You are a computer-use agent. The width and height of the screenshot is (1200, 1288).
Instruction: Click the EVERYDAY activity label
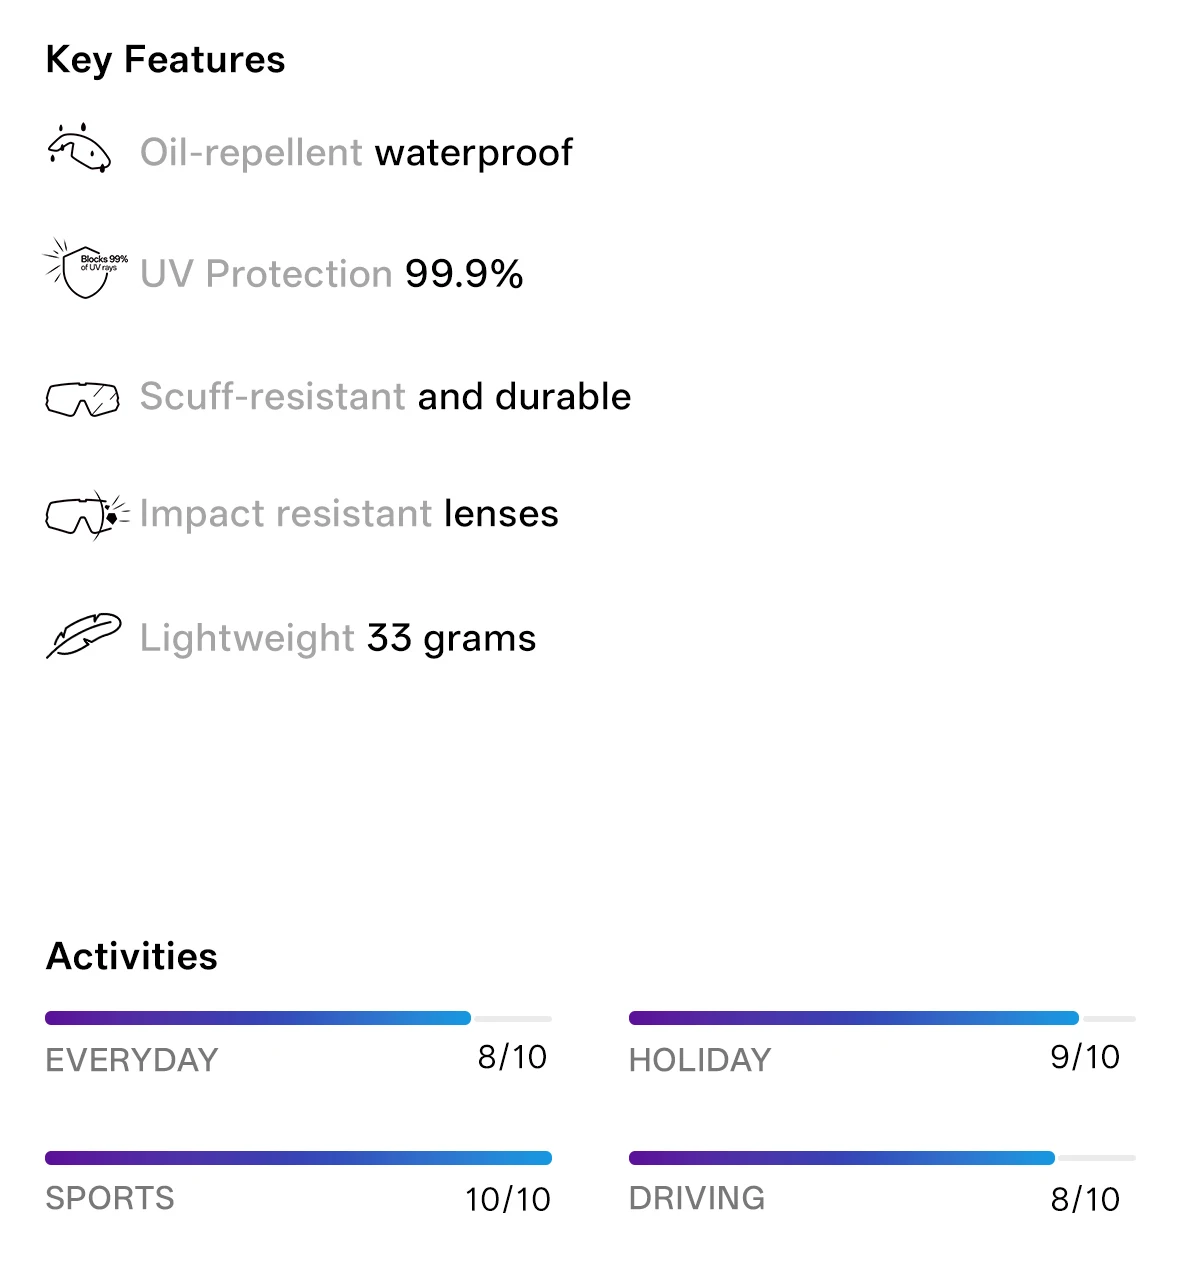132,1060
